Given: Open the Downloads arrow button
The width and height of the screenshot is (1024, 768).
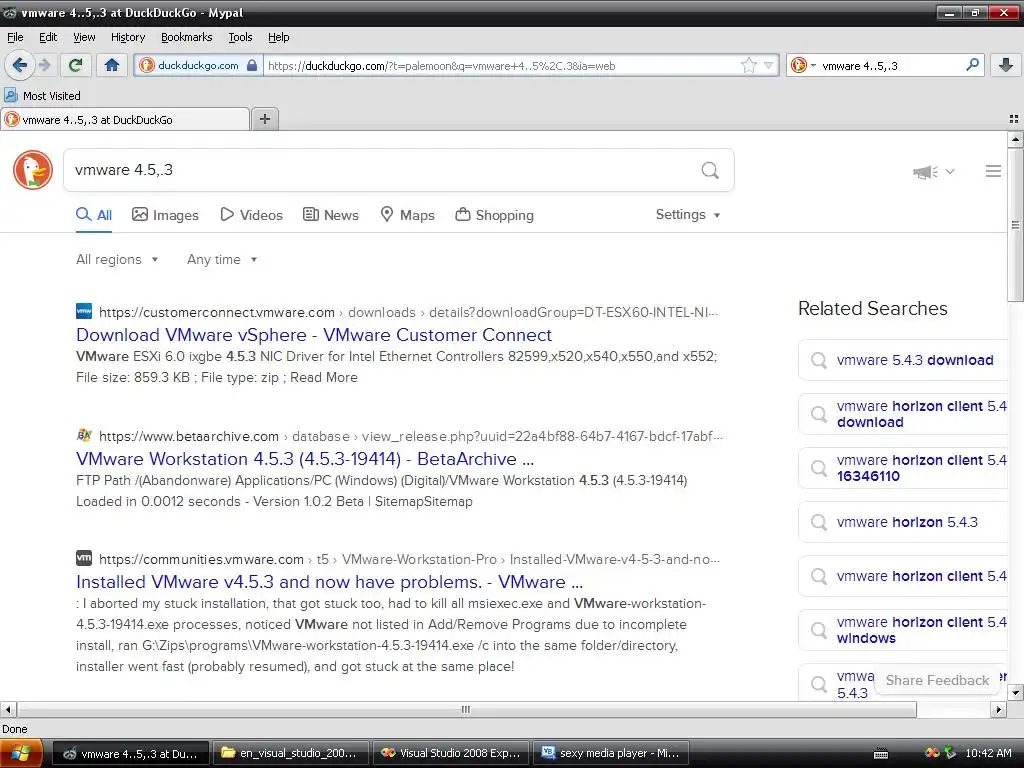Looking at the screenshot, I should coord(1006,65).
